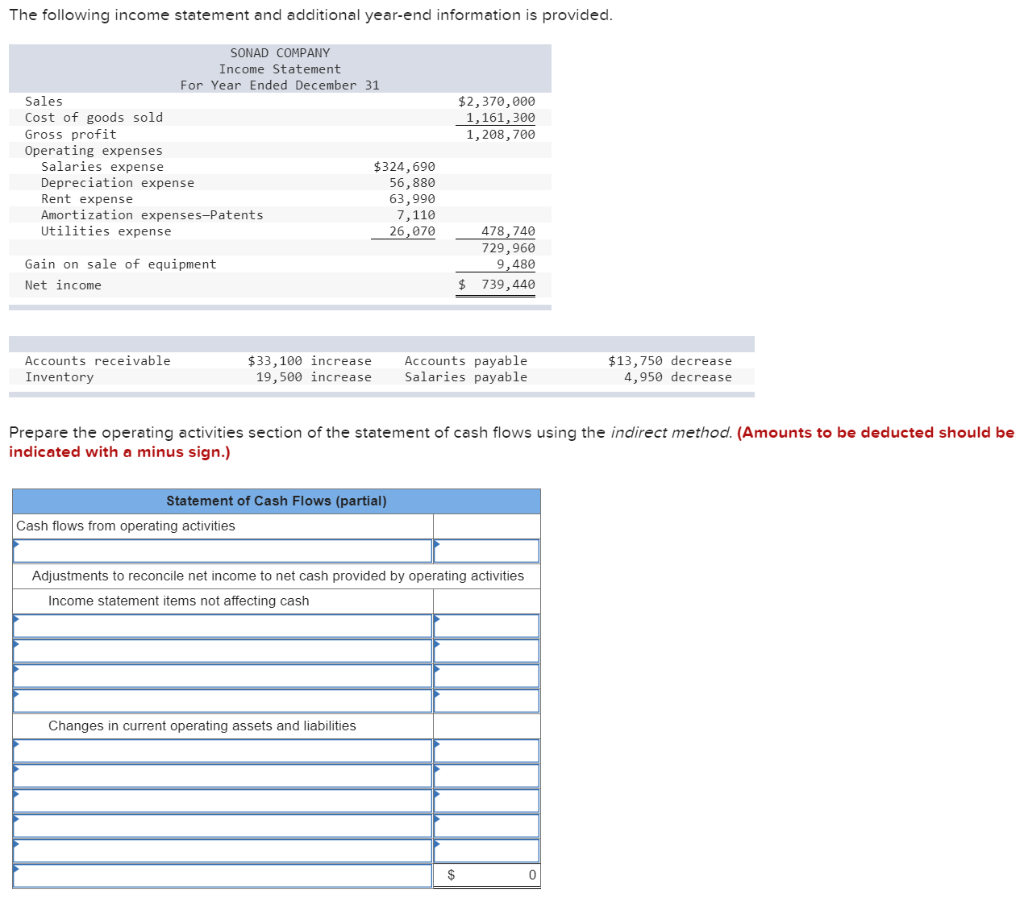Screen dimensions: 1024x898
Task: Expand the amount dropdown beside net income row
Action: (486, 550)
